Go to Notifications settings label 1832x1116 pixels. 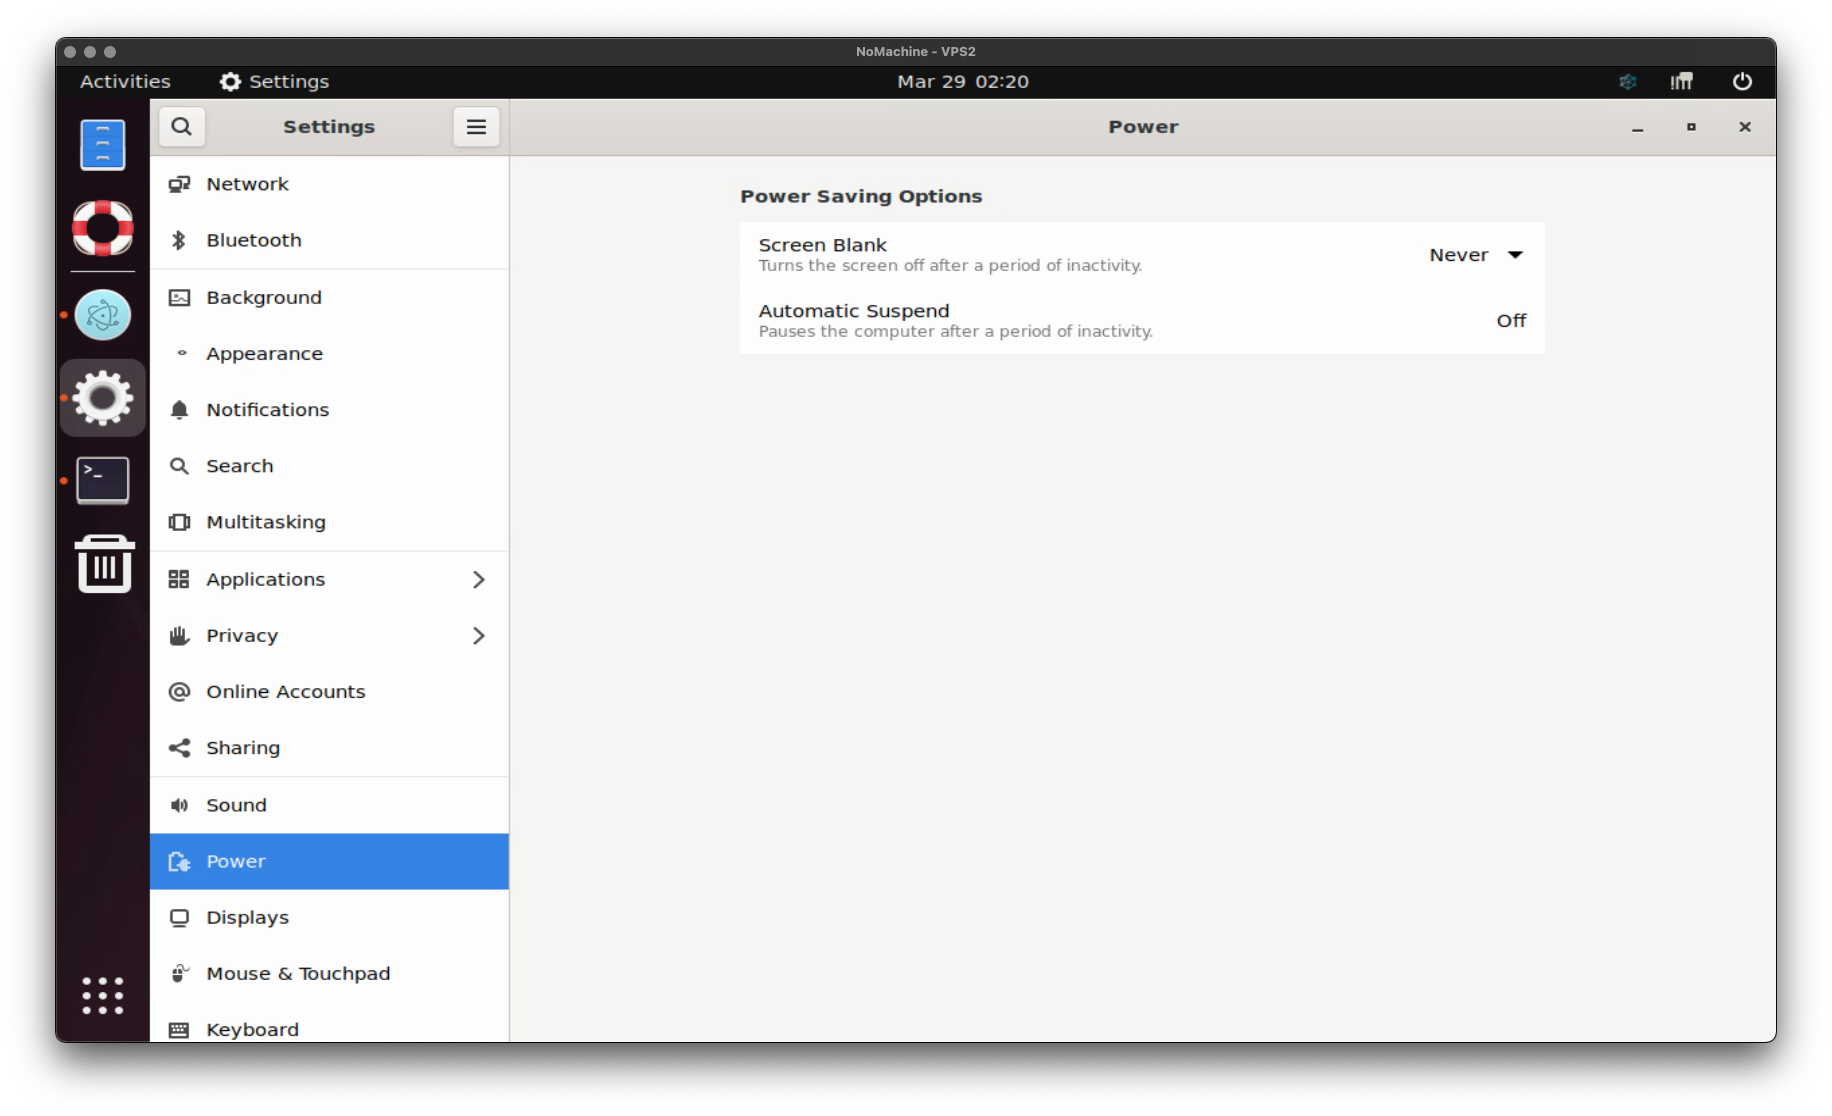point(268,410)
